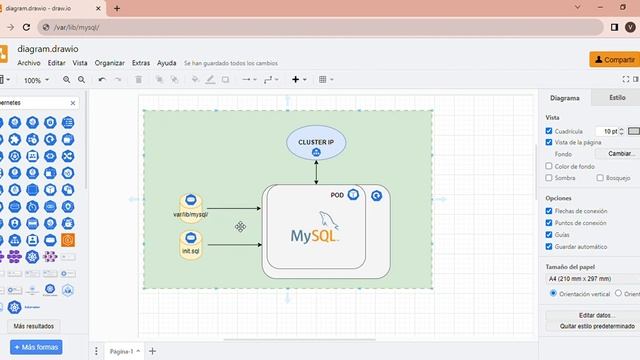Image resolution: width=640 pixels, height=360 pixels.
Task: Toggle the shadow toolbar icon
Action: pyautogui.click(x=225, y=80)
